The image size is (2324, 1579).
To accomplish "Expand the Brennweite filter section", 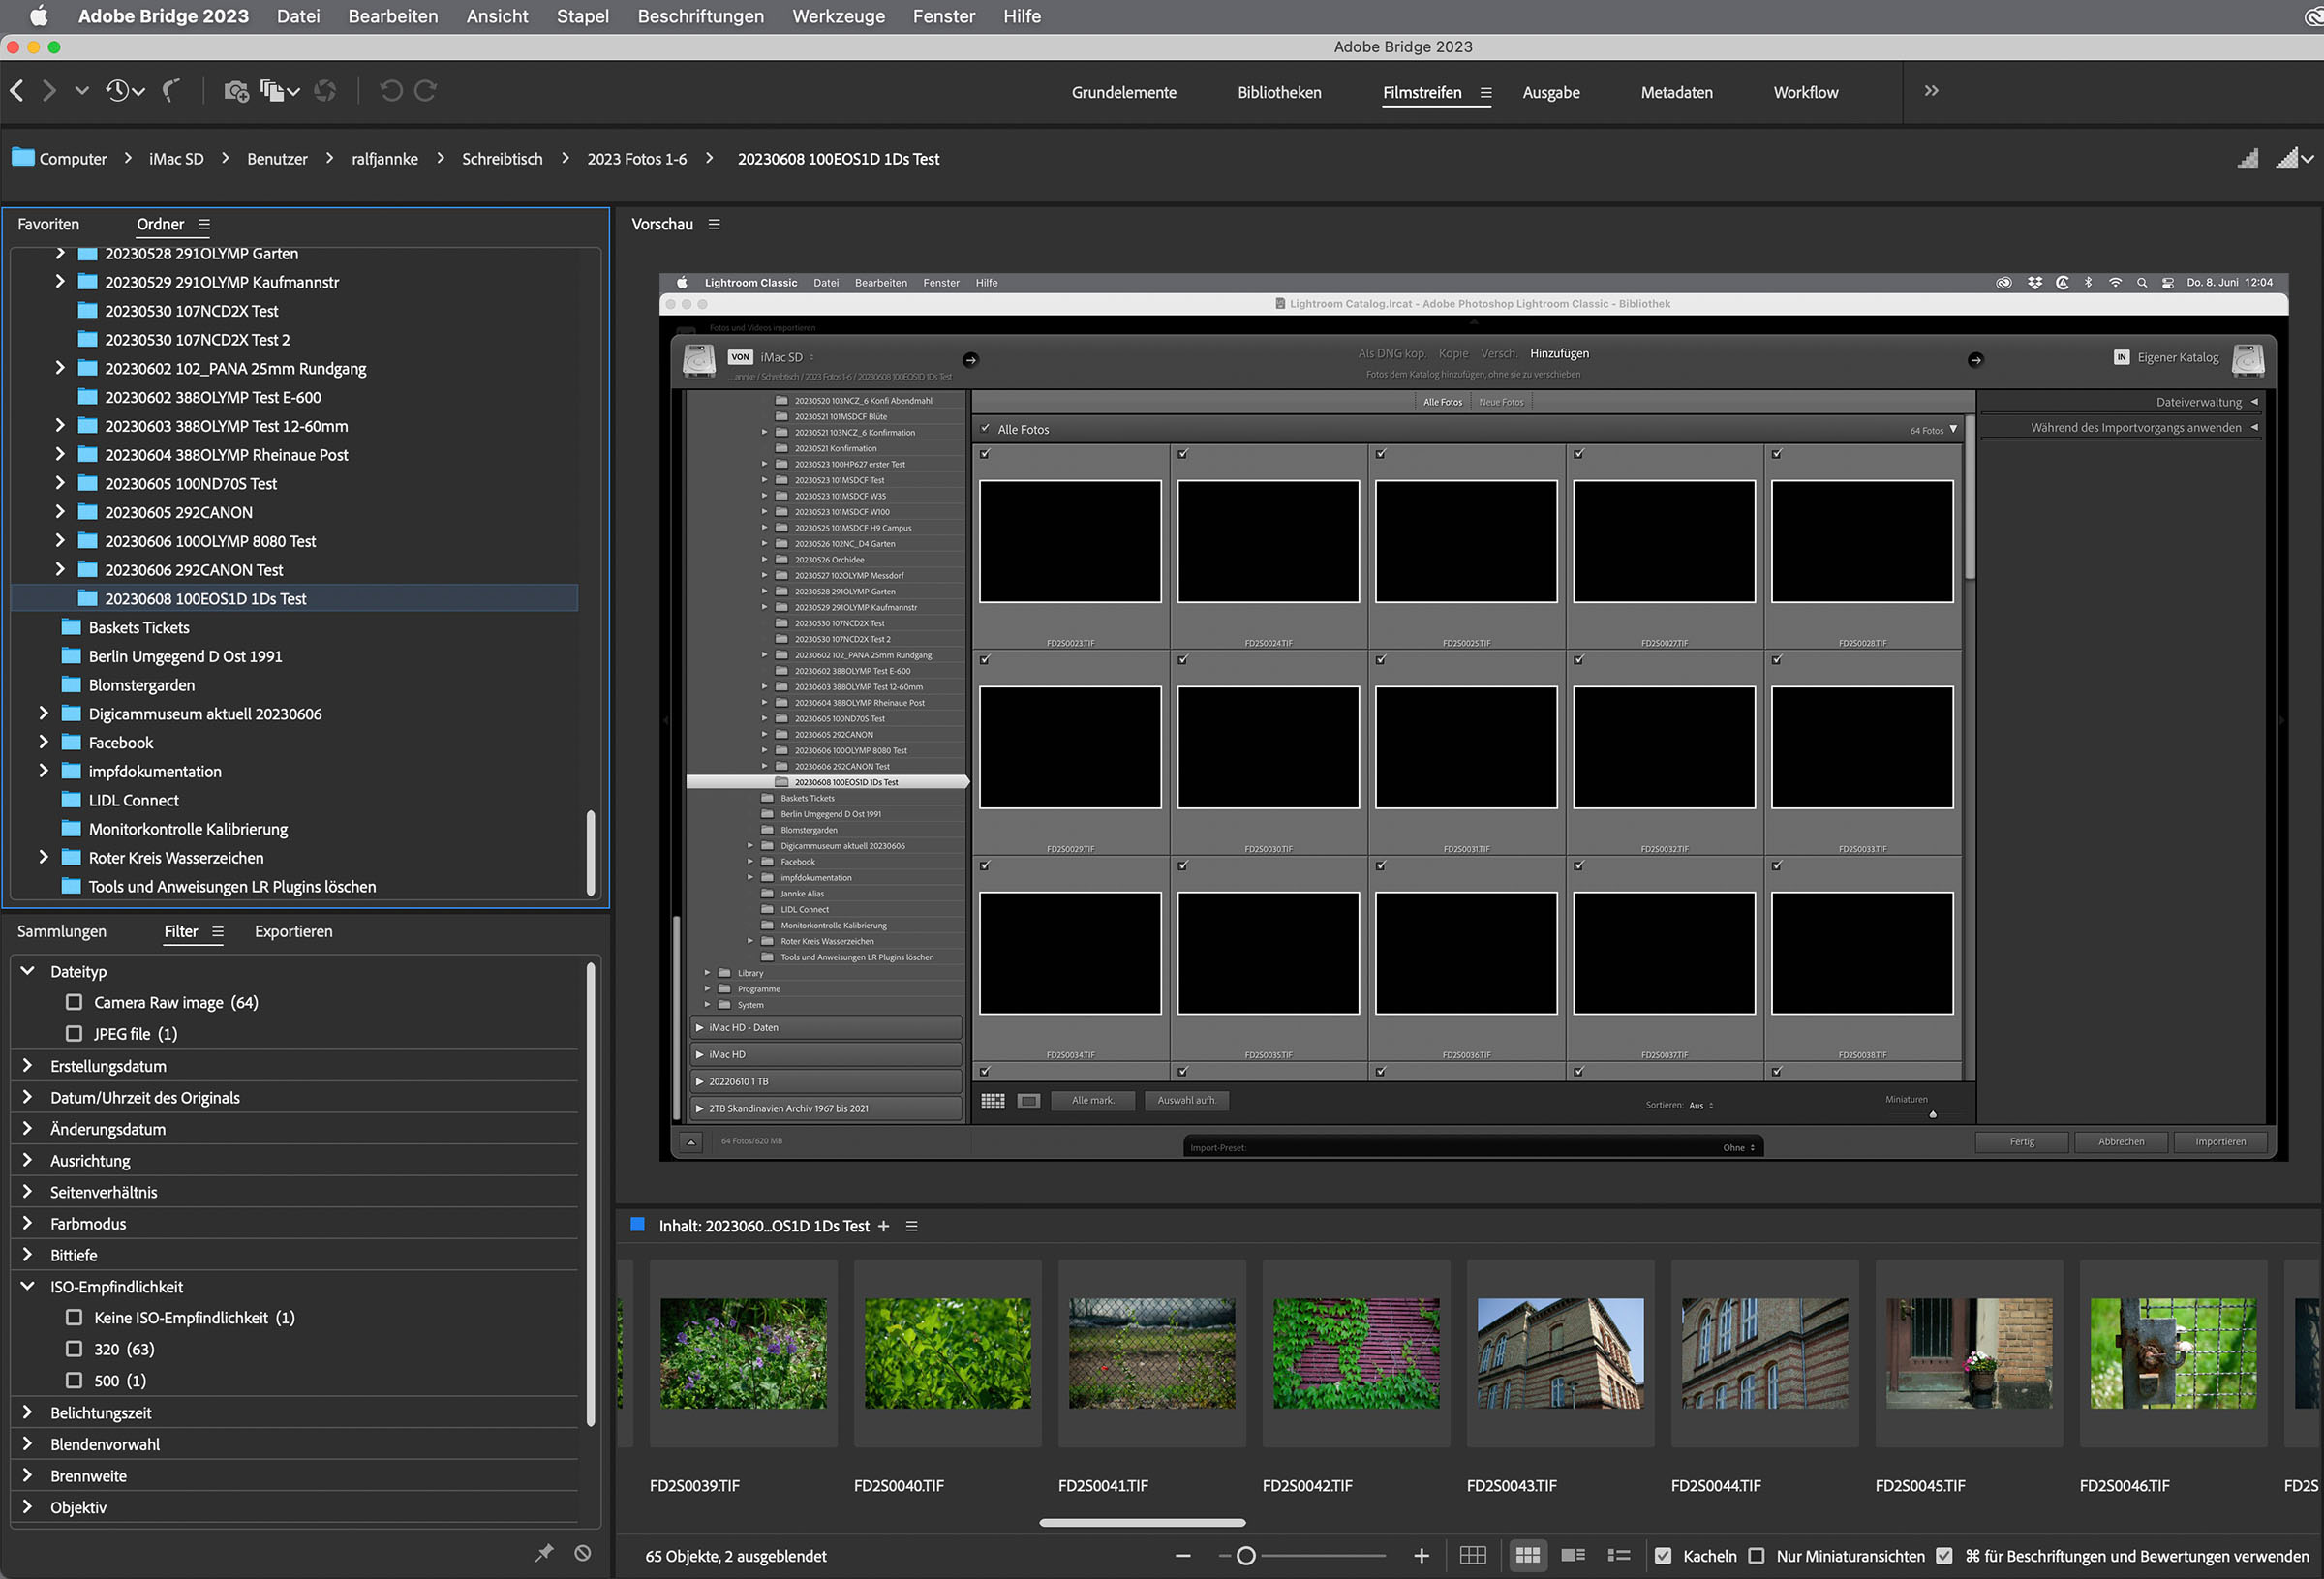I will (x=28, y=1476).
